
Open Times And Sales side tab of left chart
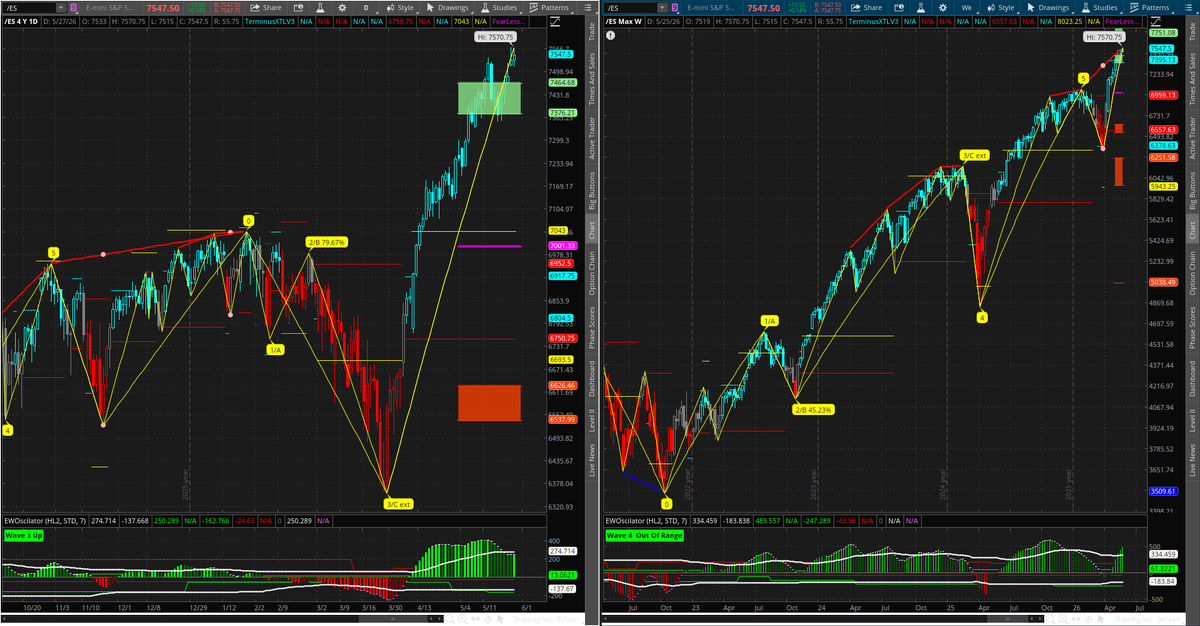[x=591, y=78]
